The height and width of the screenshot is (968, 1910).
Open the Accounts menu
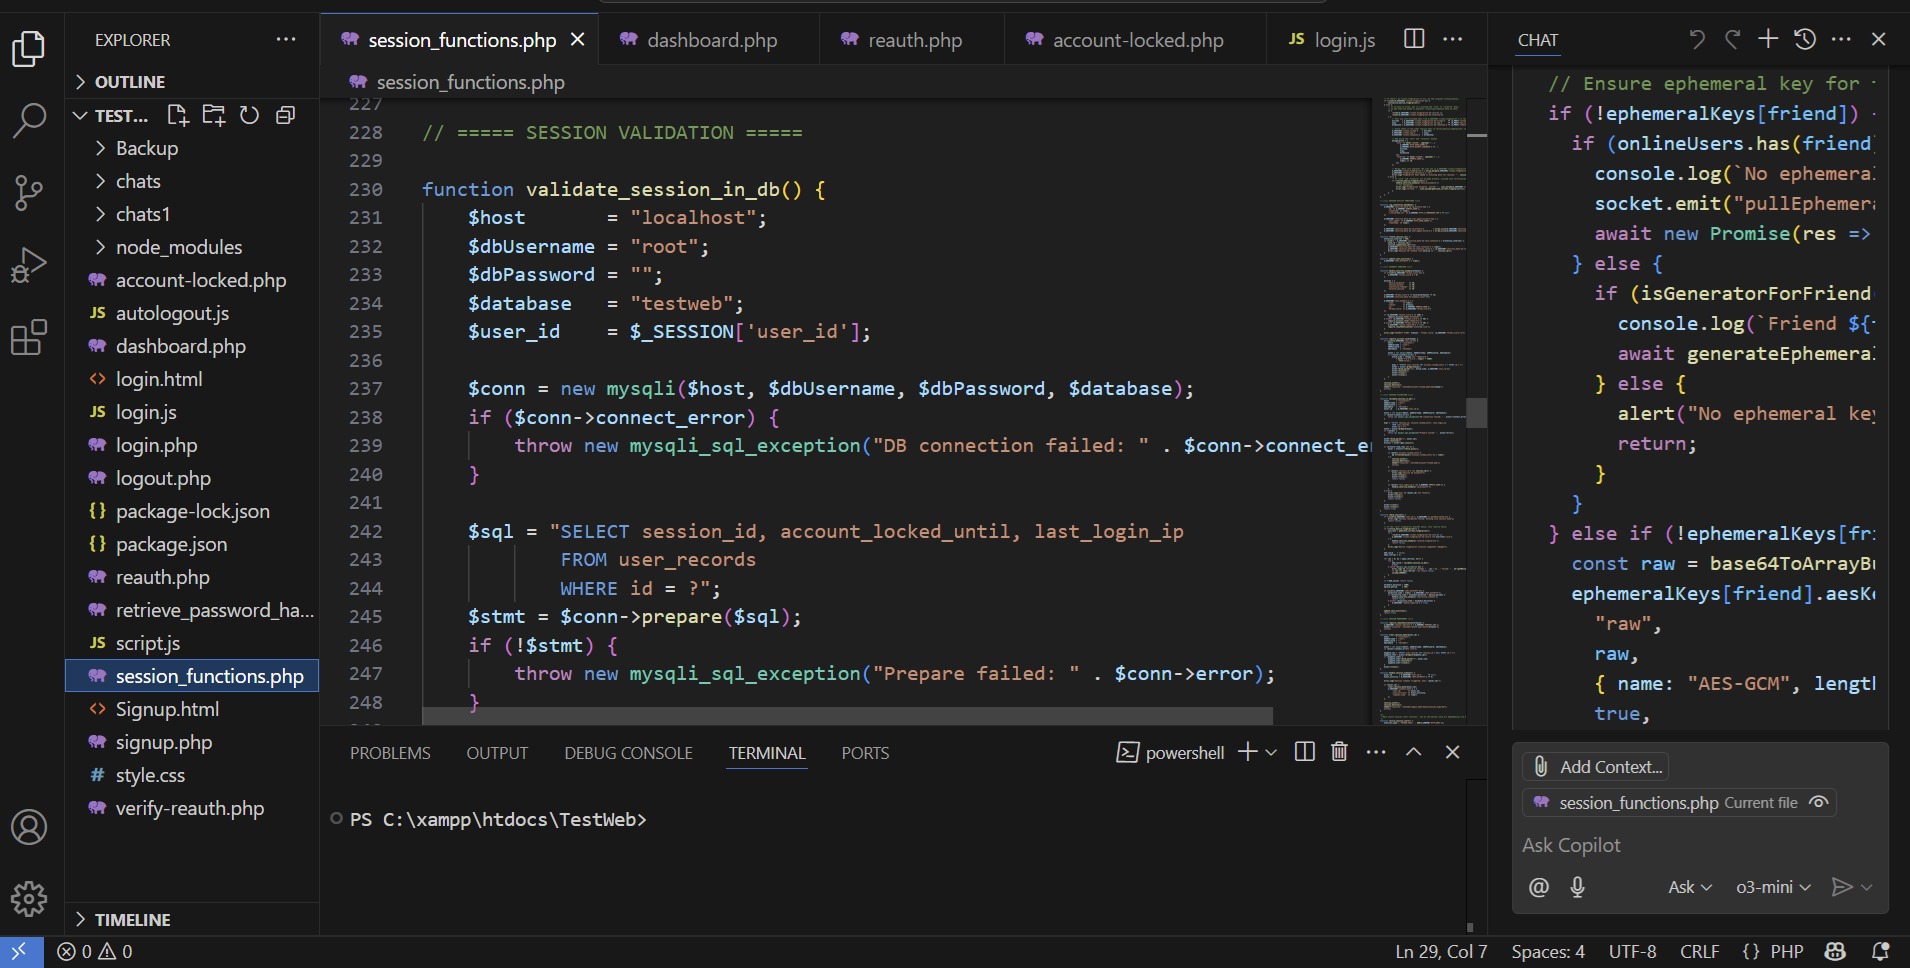[x=29, y=827]
